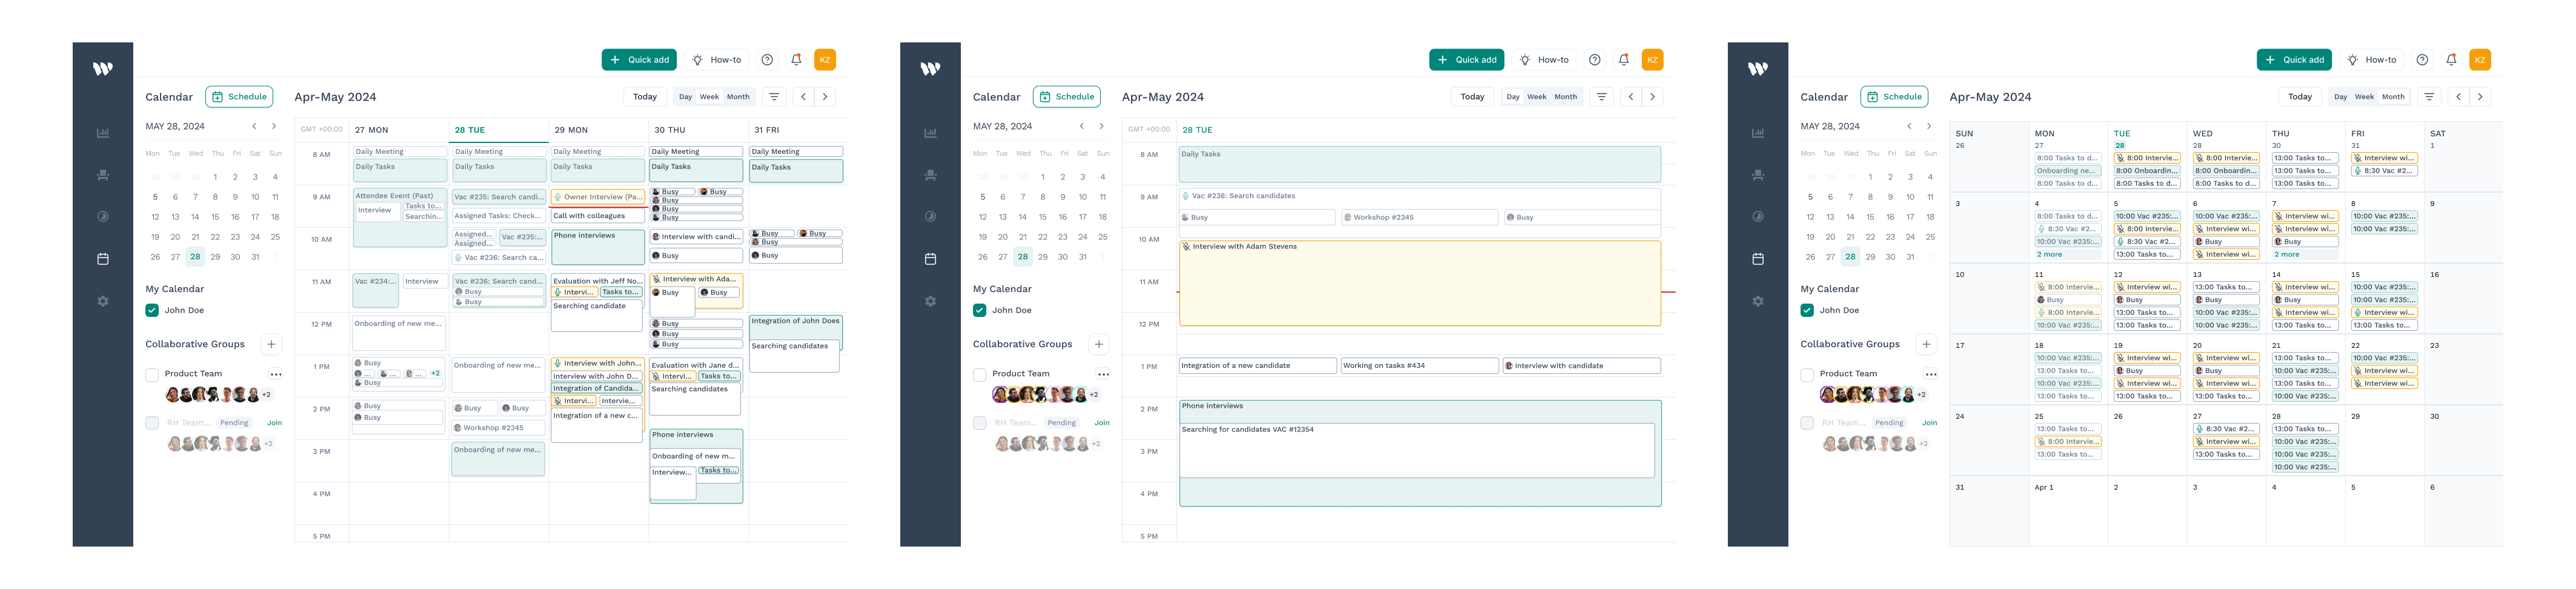
Task: Open Product Team three-dots menu in day view
Action: pyautogui.click(x=1104, y=374)
